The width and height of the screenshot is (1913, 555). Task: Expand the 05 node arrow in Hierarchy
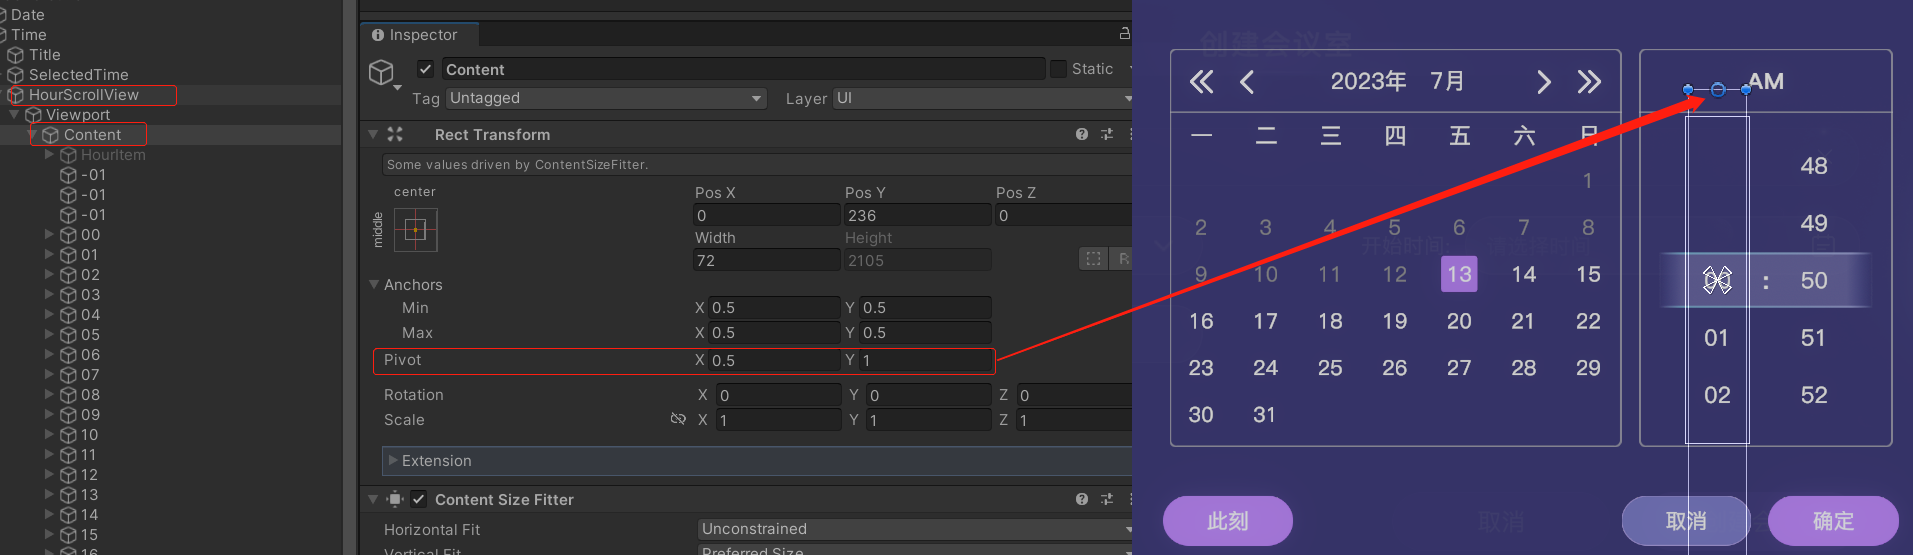click(x=49, y=335)
